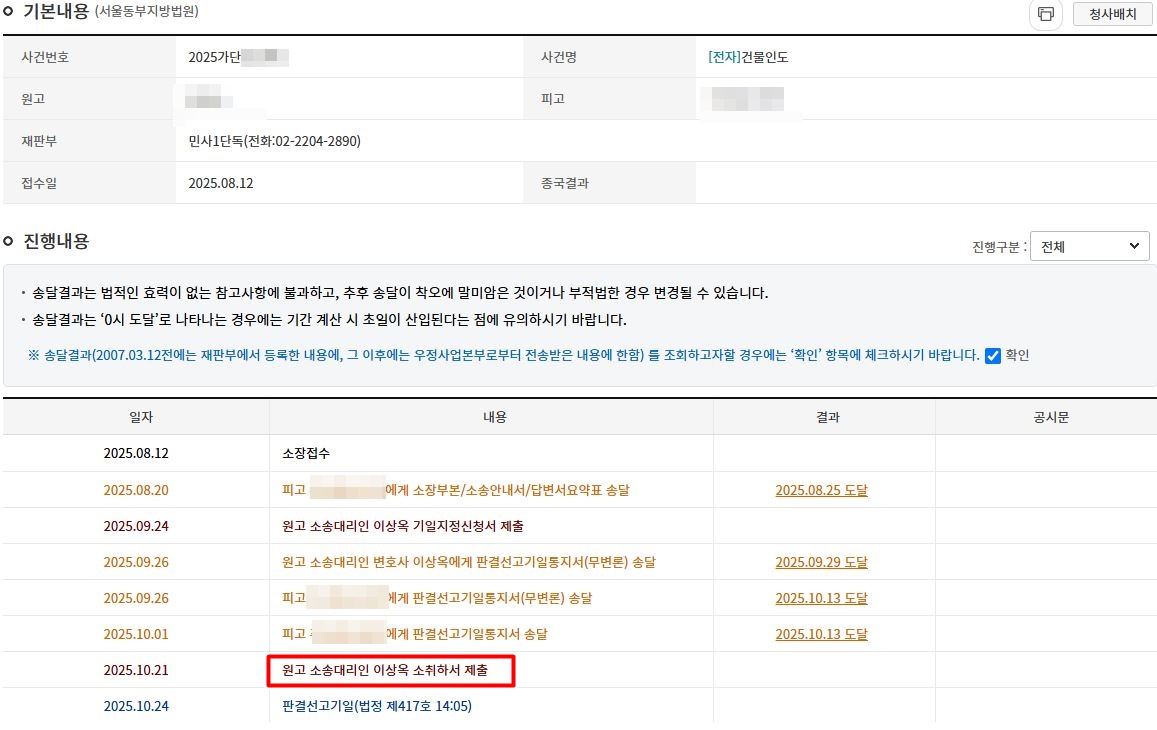Click the [전자]건물인도 case name
The width and height of the screenshot is (1157, 730).
click(748, 57)
